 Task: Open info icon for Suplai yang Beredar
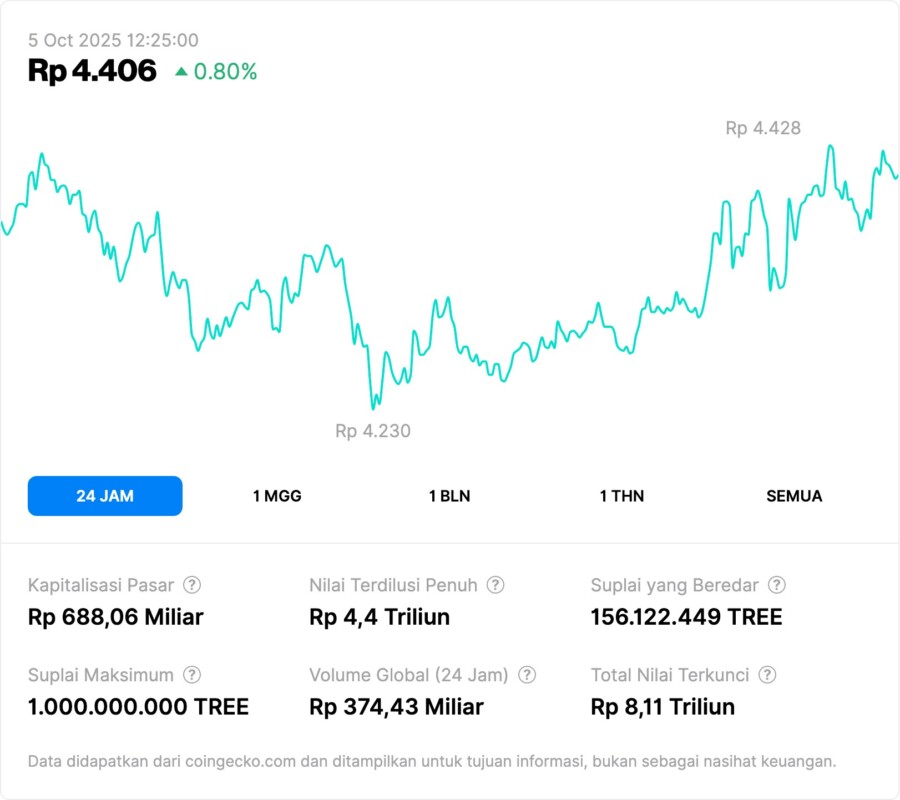coord(776,585)
